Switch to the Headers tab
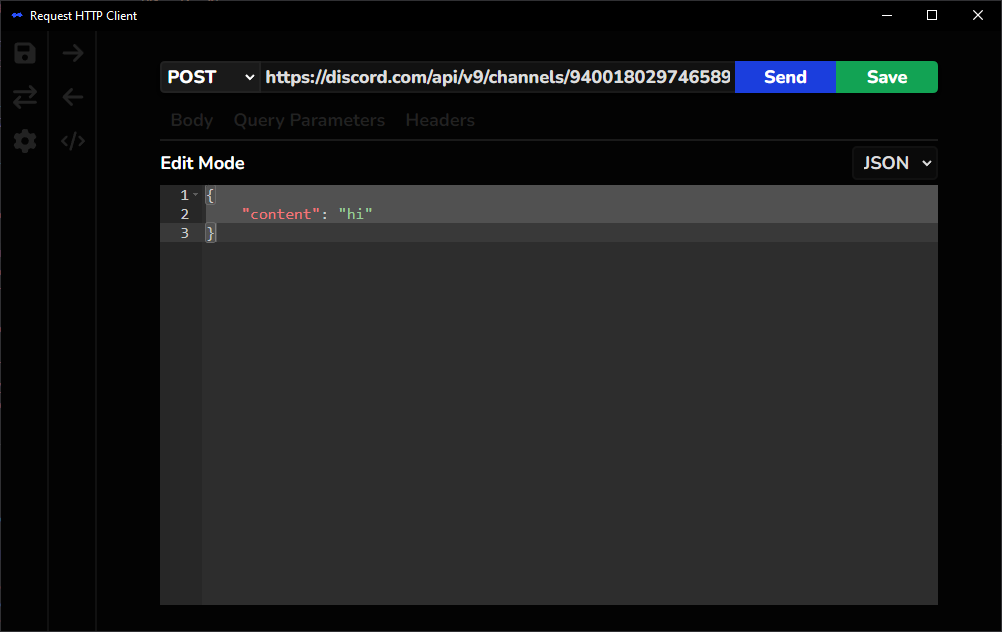Image resolution: width=1002 pixels, height=632 pixels. pyautogui.click(x=440, y=120)
